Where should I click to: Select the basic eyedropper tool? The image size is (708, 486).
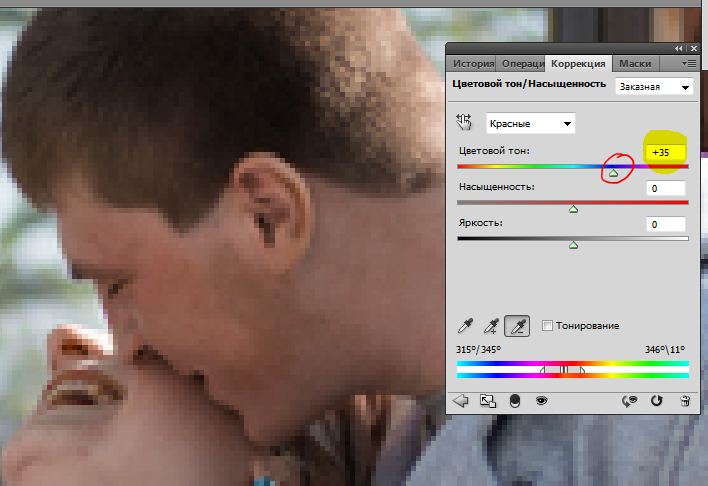[465, 325]
